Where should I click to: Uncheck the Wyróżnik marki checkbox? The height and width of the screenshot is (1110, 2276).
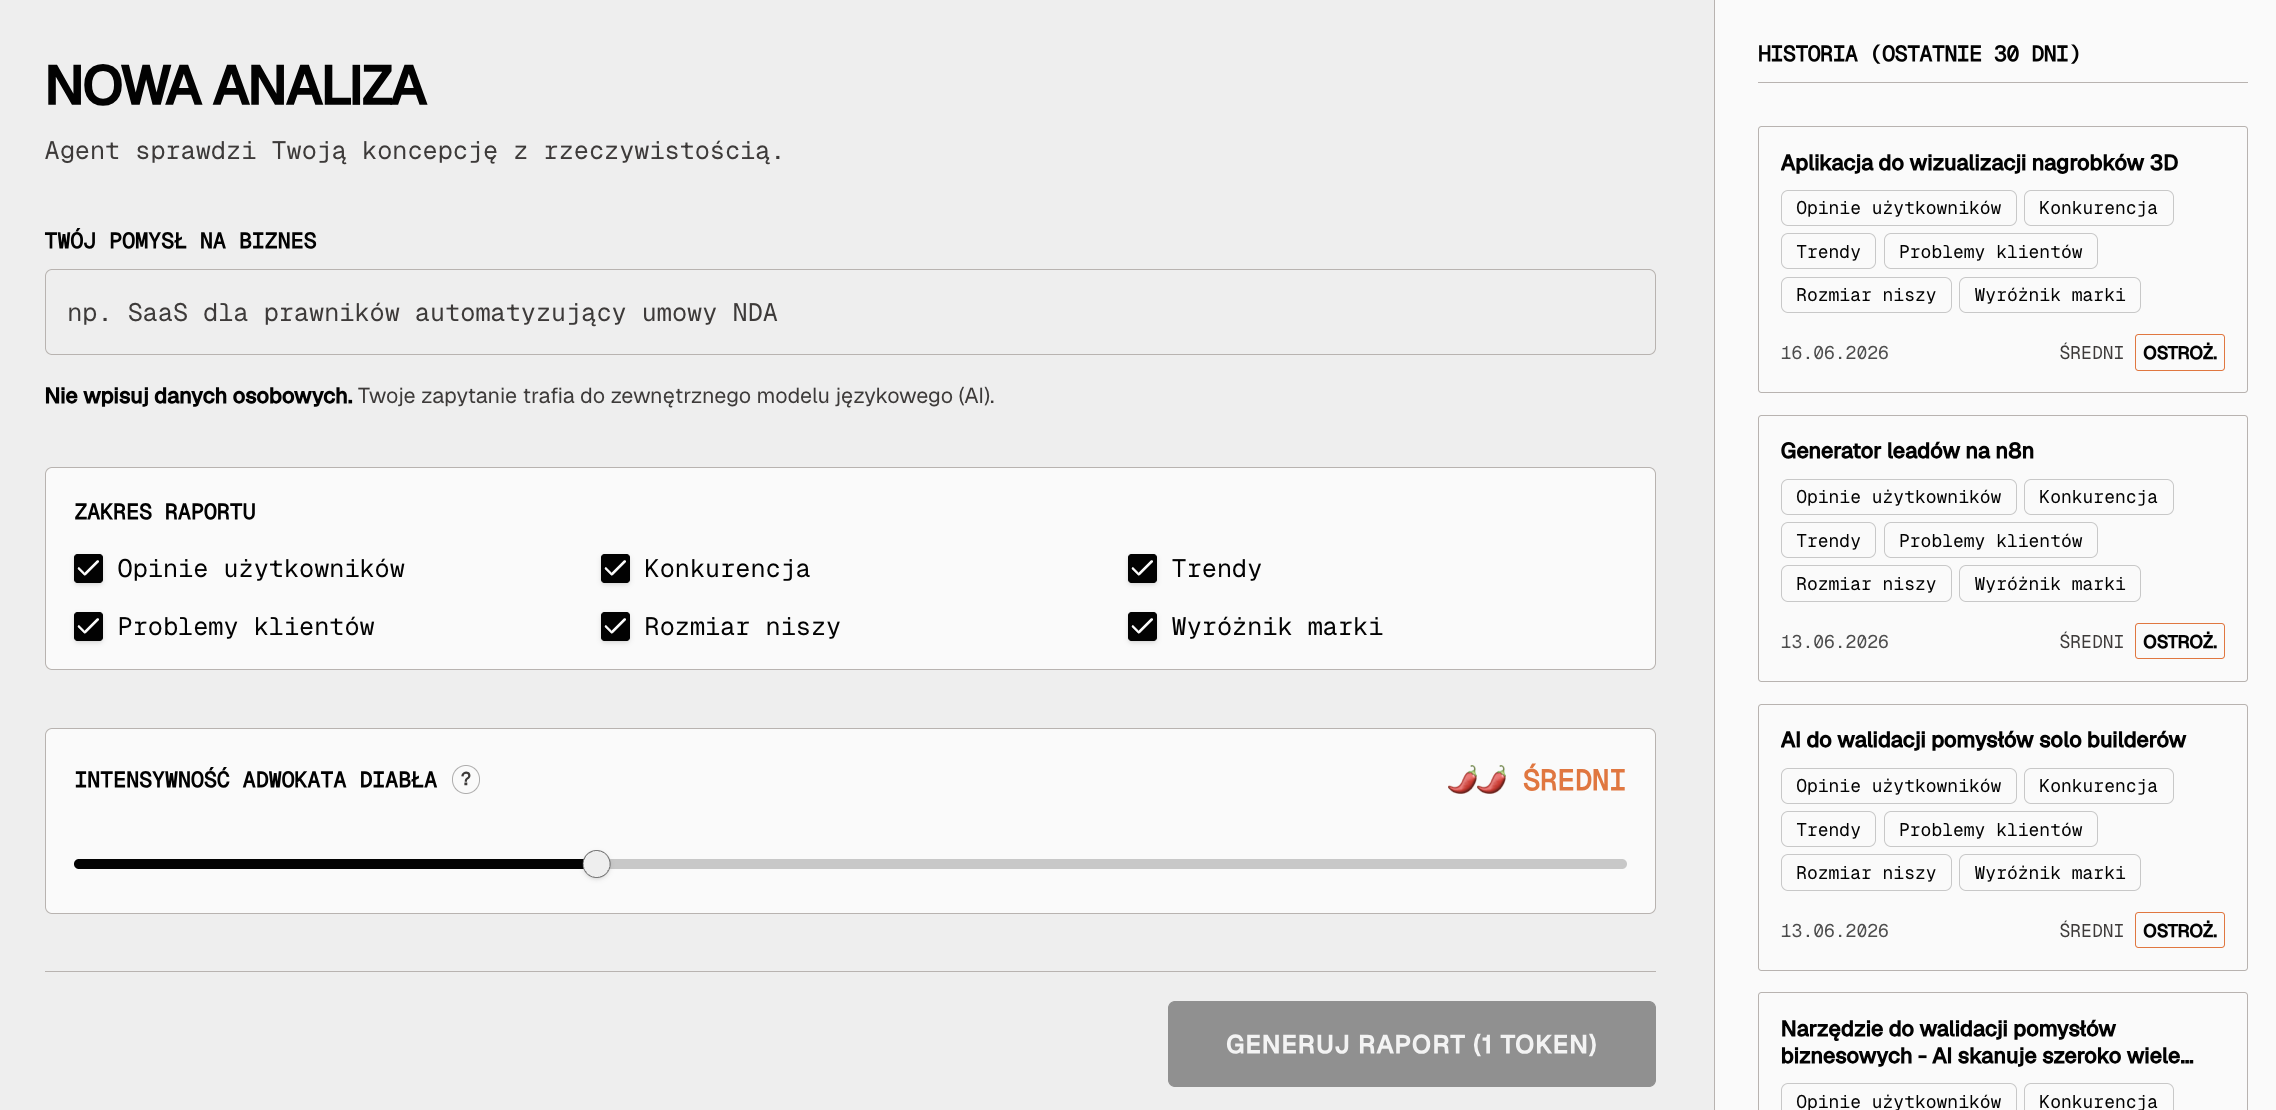click(1143, 627)
